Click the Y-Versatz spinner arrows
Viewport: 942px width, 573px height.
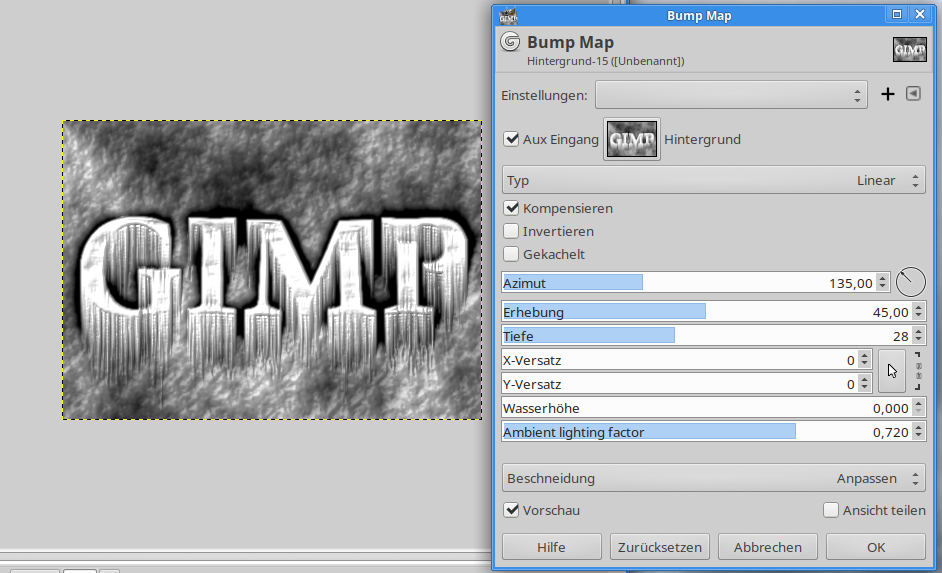click(864, 384)
